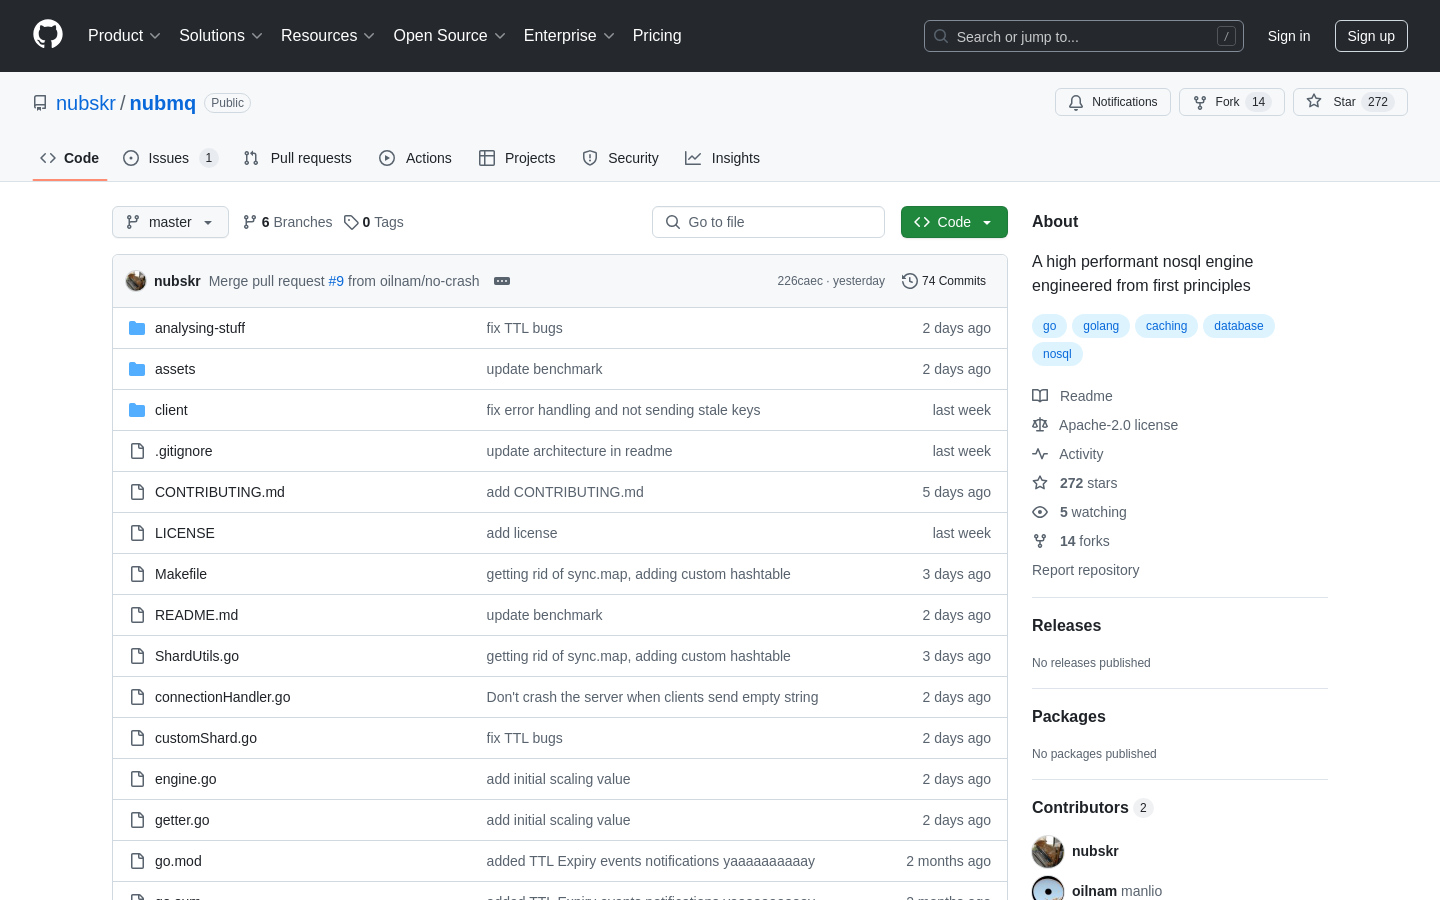Switch to the Code tab
Screen dimensions: 1440x900
(x=70, y=158)
